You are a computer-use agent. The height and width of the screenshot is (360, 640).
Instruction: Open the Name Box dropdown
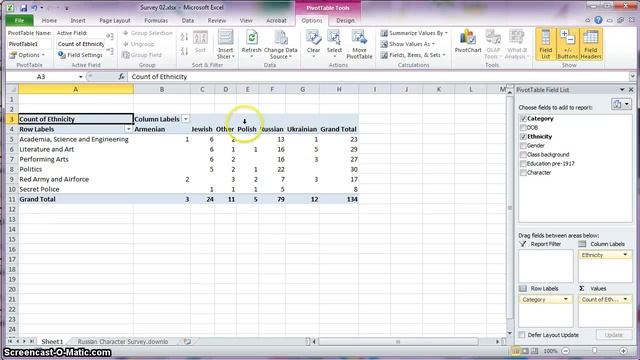tap(80, 76)
